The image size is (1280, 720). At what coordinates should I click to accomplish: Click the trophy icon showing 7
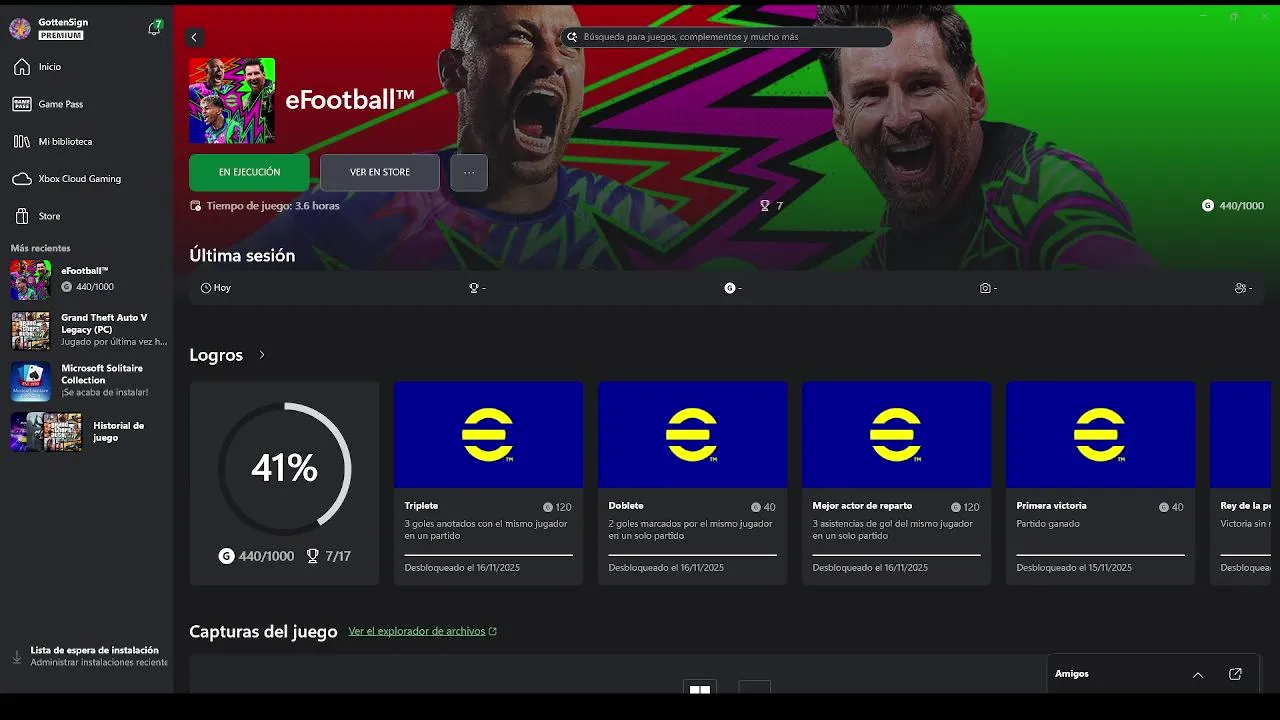coord(765,206)
